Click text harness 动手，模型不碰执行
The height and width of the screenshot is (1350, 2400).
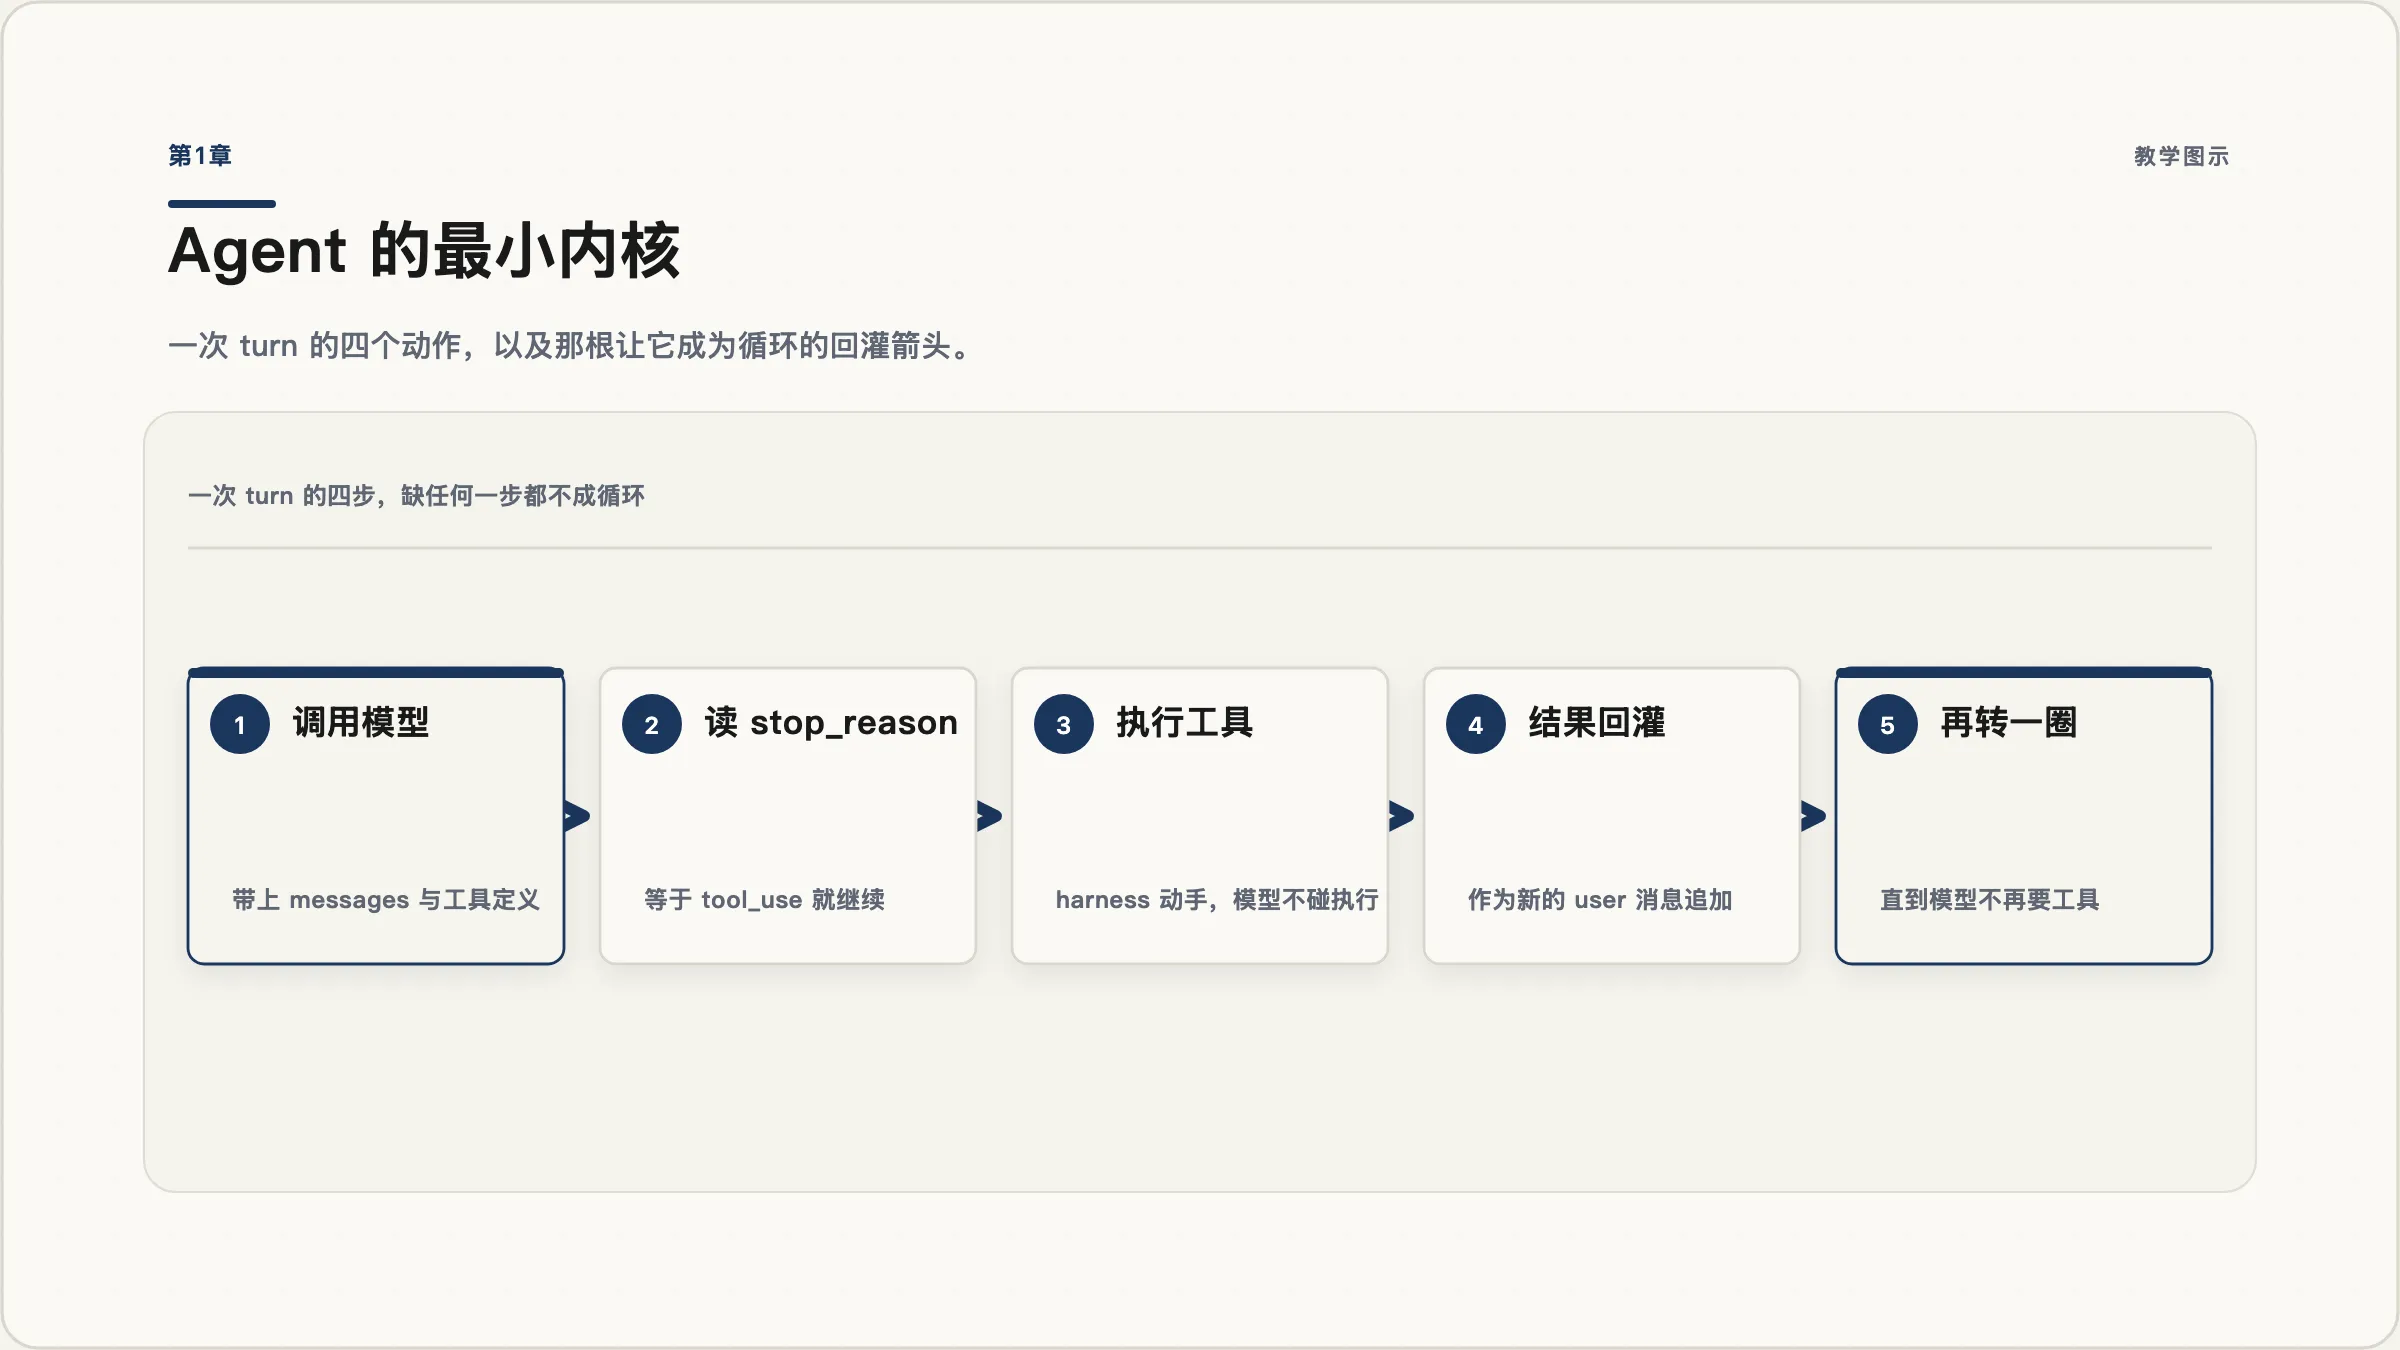pyautogui.click(x=1217, y=899)
